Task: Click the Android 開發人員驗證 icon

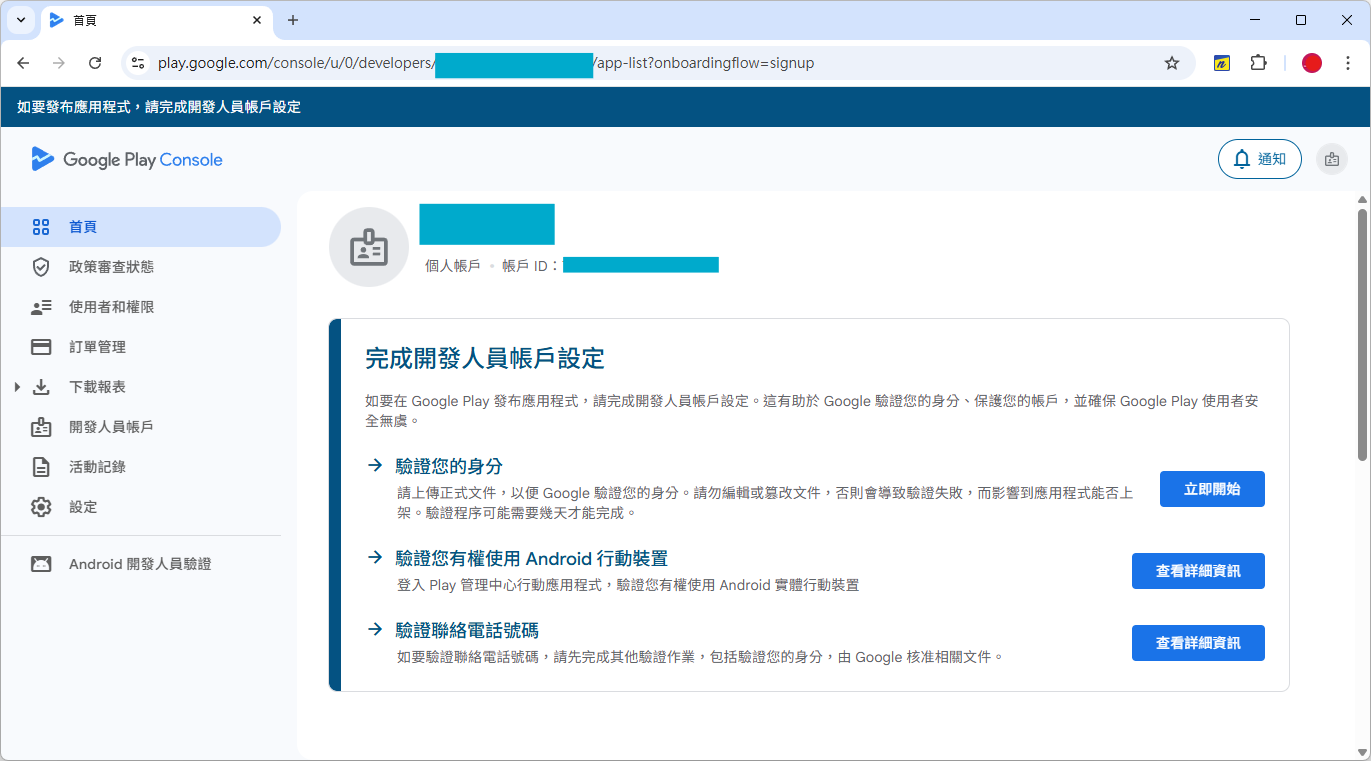Action: (41, 564)
